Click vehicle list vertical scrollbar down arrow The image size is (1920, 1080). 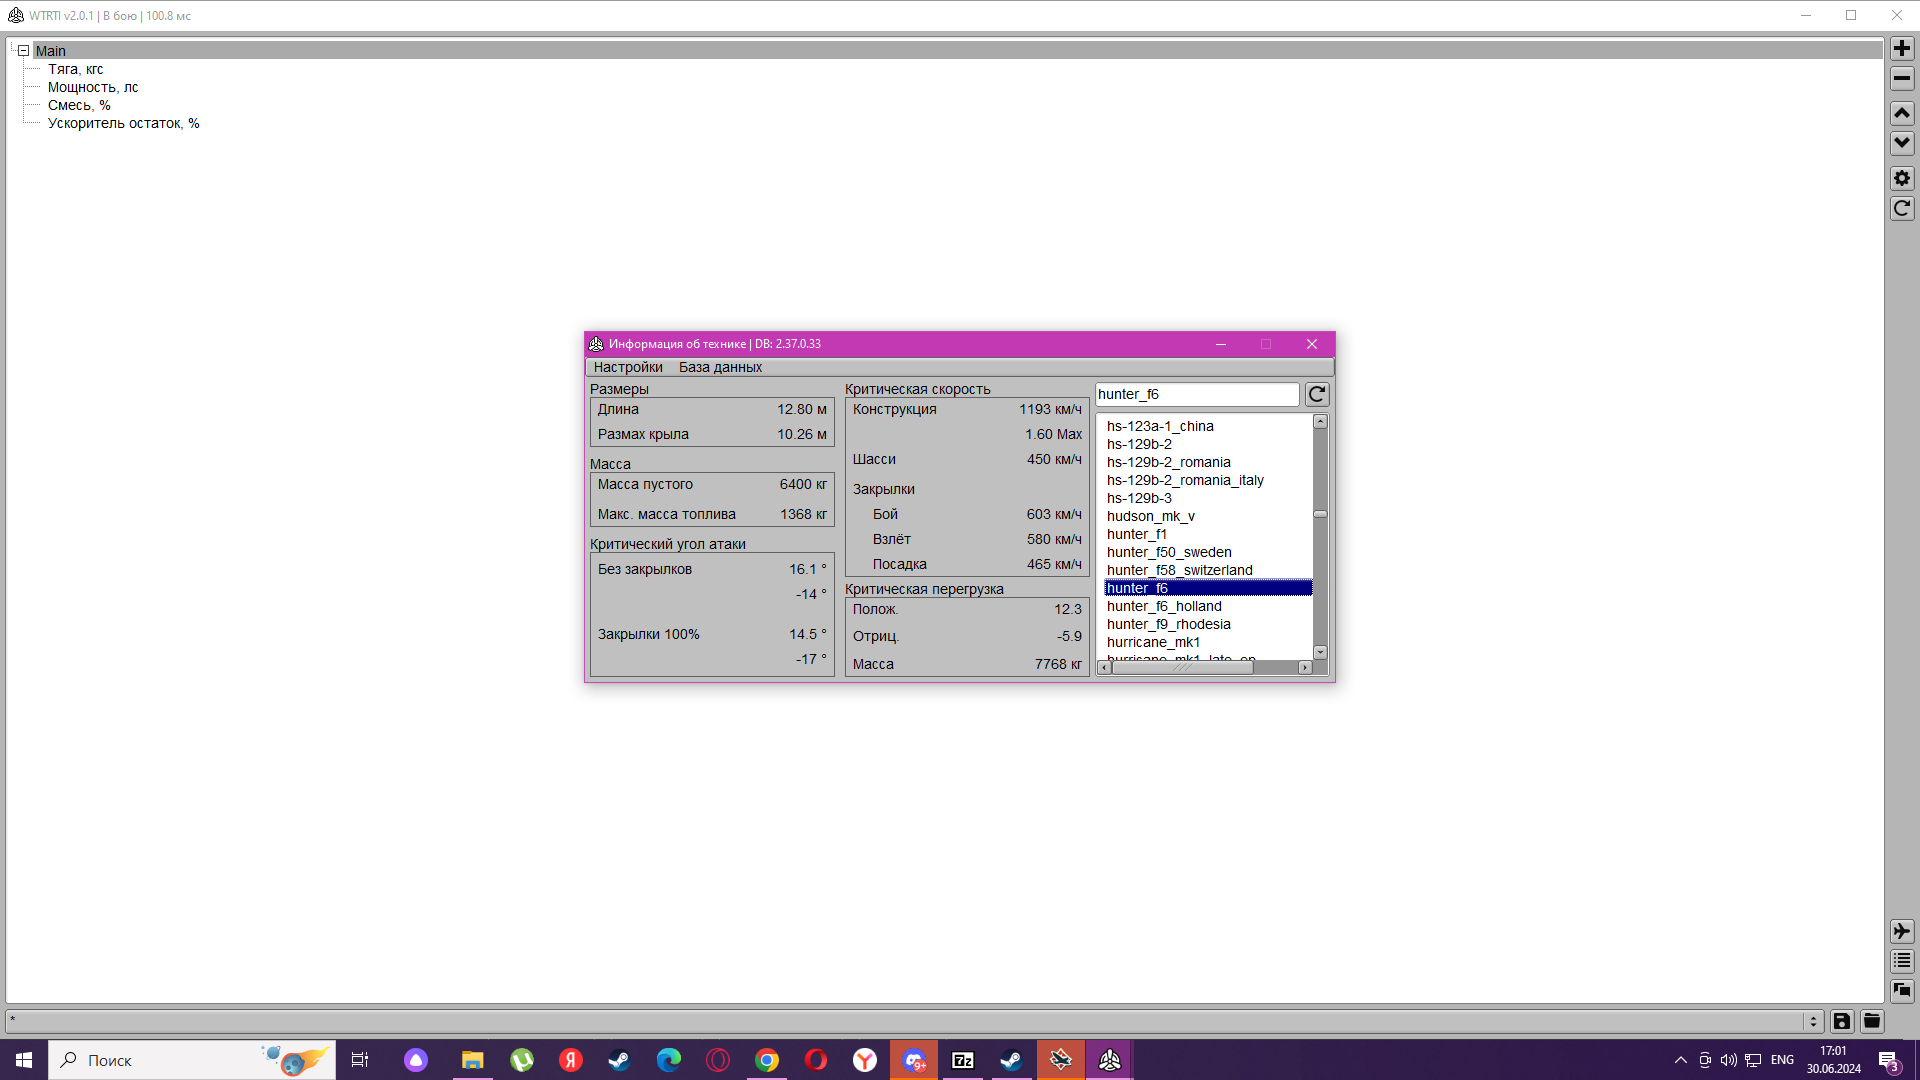(x=1320, y=652)
